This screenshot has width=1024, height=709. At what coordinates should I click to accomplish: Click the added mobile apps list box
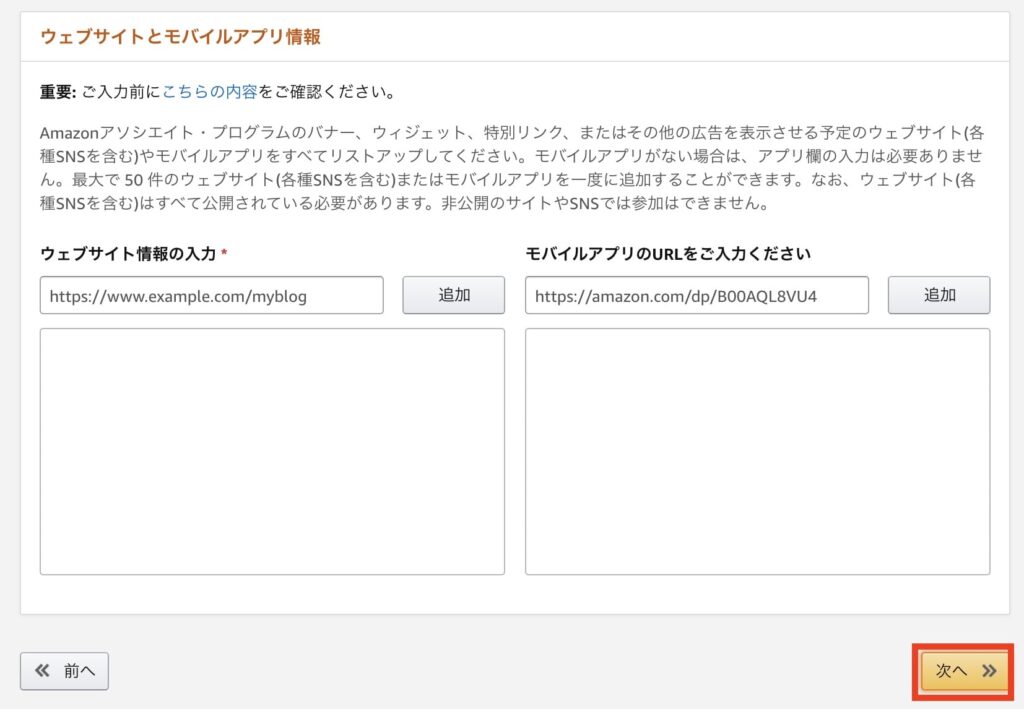(758, 451)
